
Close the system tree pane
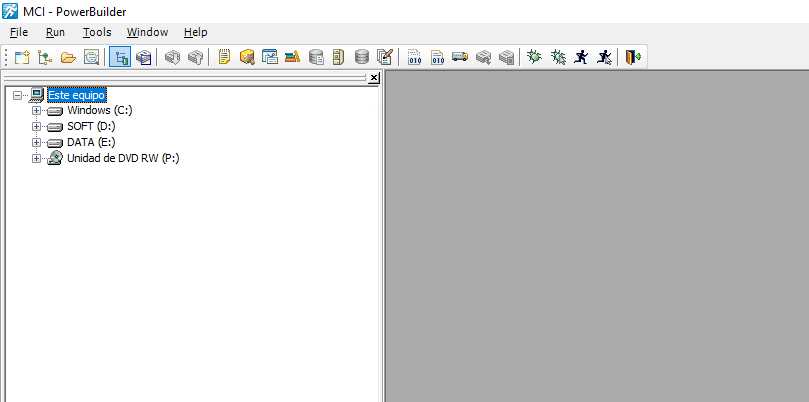(374, 77)
